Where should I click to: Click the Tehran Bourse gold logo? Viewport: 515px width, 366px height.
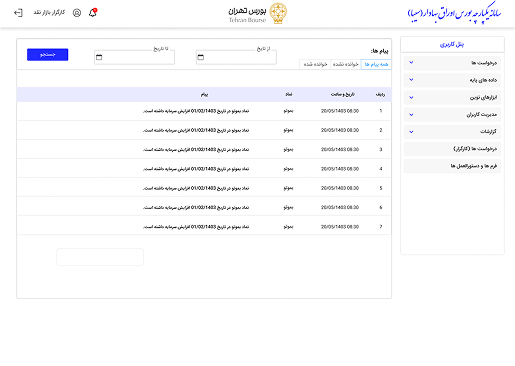[278, 13]
